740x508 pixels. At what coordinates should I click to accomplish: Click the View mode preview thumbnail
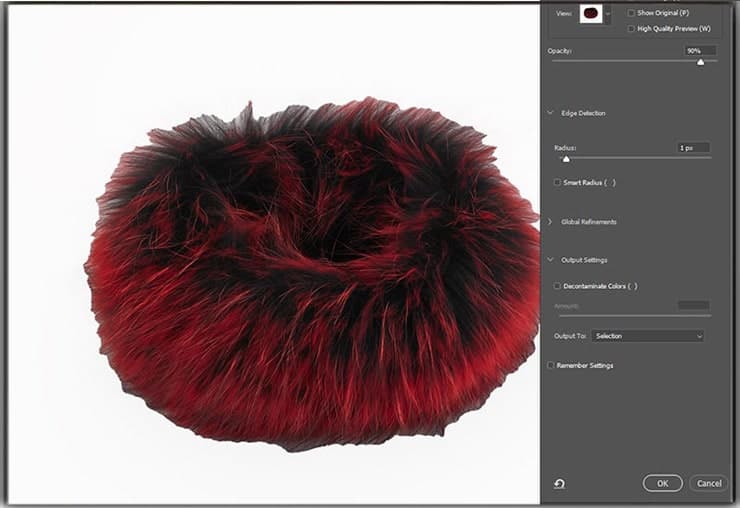pos(593,15)
